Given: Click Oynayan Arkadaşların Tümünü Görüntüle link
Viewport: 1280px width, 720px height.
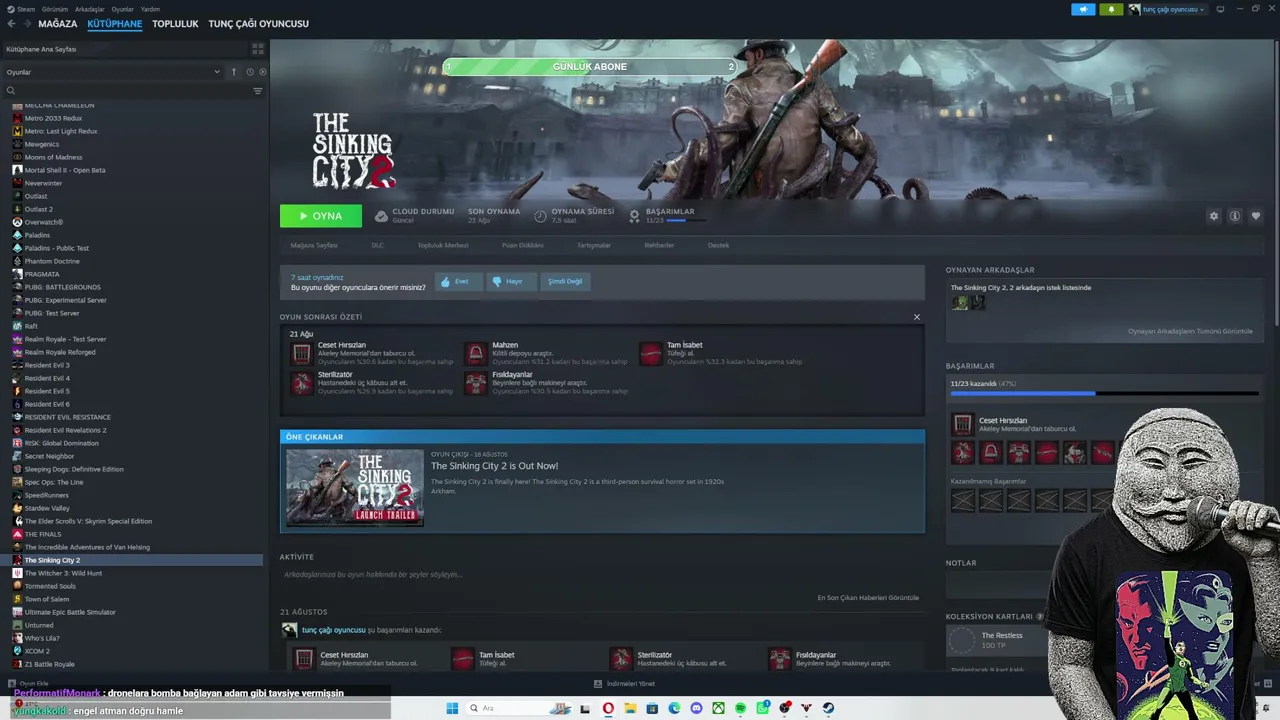Looking at the screenshot, I should pos(1190,331).
